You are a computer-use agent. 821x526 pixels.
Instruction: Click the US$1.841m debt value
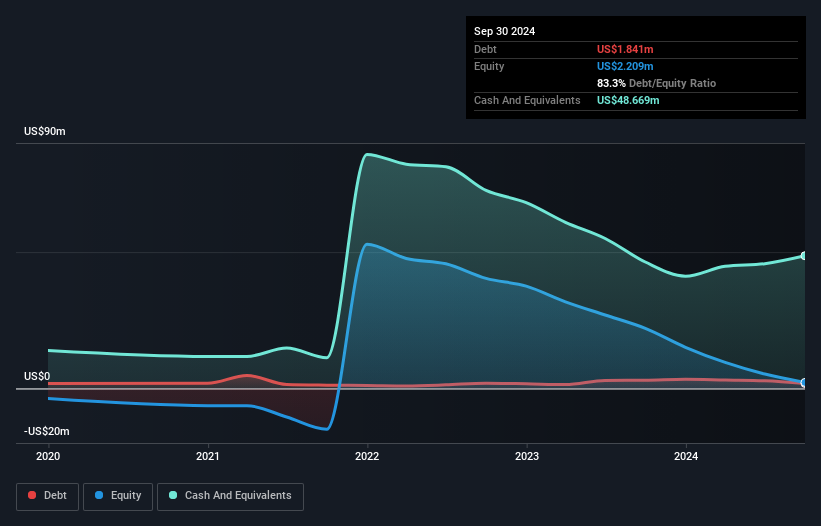(x=625, y=49)
